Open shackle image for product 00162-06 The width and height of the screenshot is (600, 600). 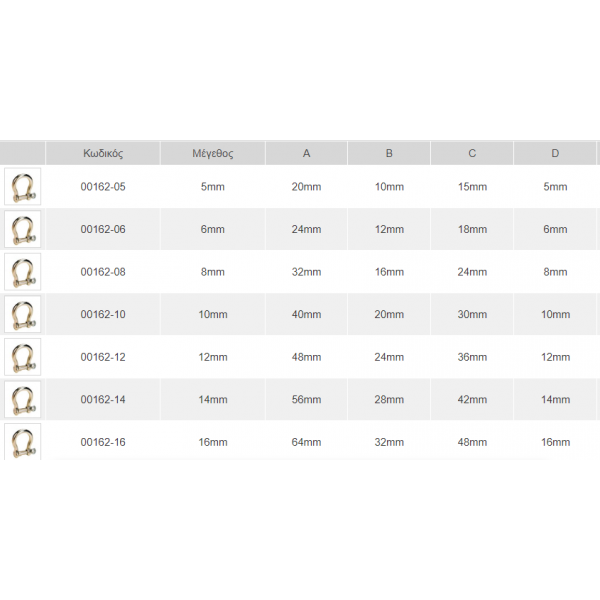pos(22,229)
